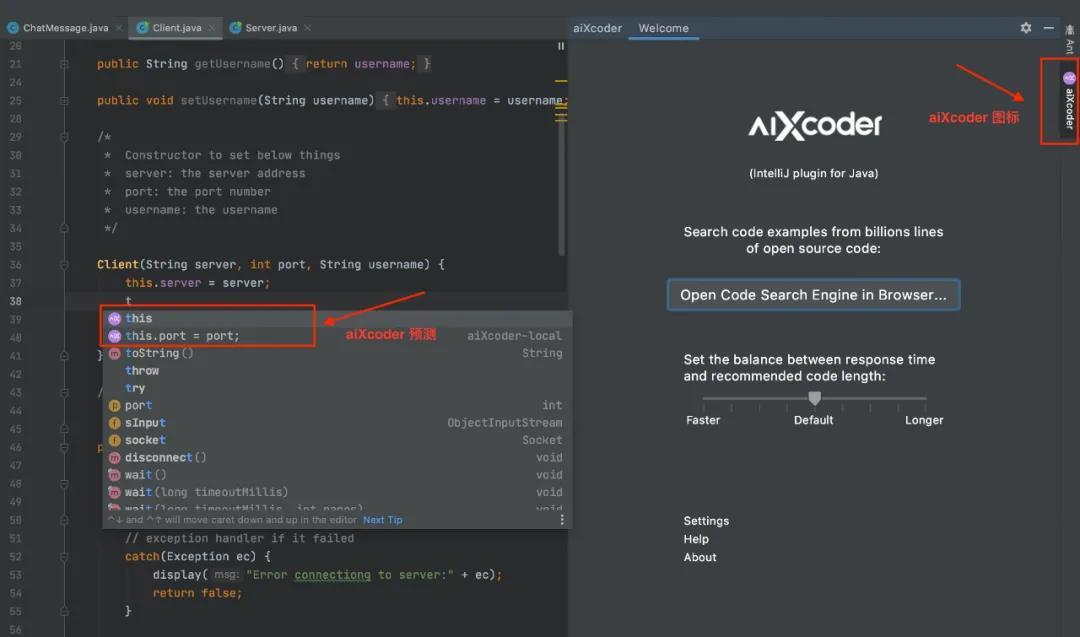Open the Ant sidebar tool window
Screen dimensions: 1080x637
[x=1069, y=40]
